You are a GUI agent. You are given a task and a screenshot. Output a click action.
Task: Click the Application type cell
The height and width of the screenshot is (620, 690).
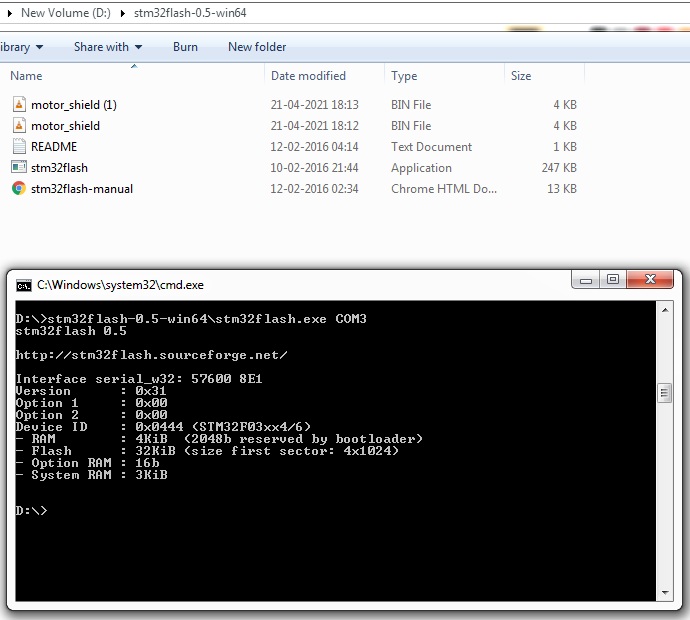tap(422, 168)
